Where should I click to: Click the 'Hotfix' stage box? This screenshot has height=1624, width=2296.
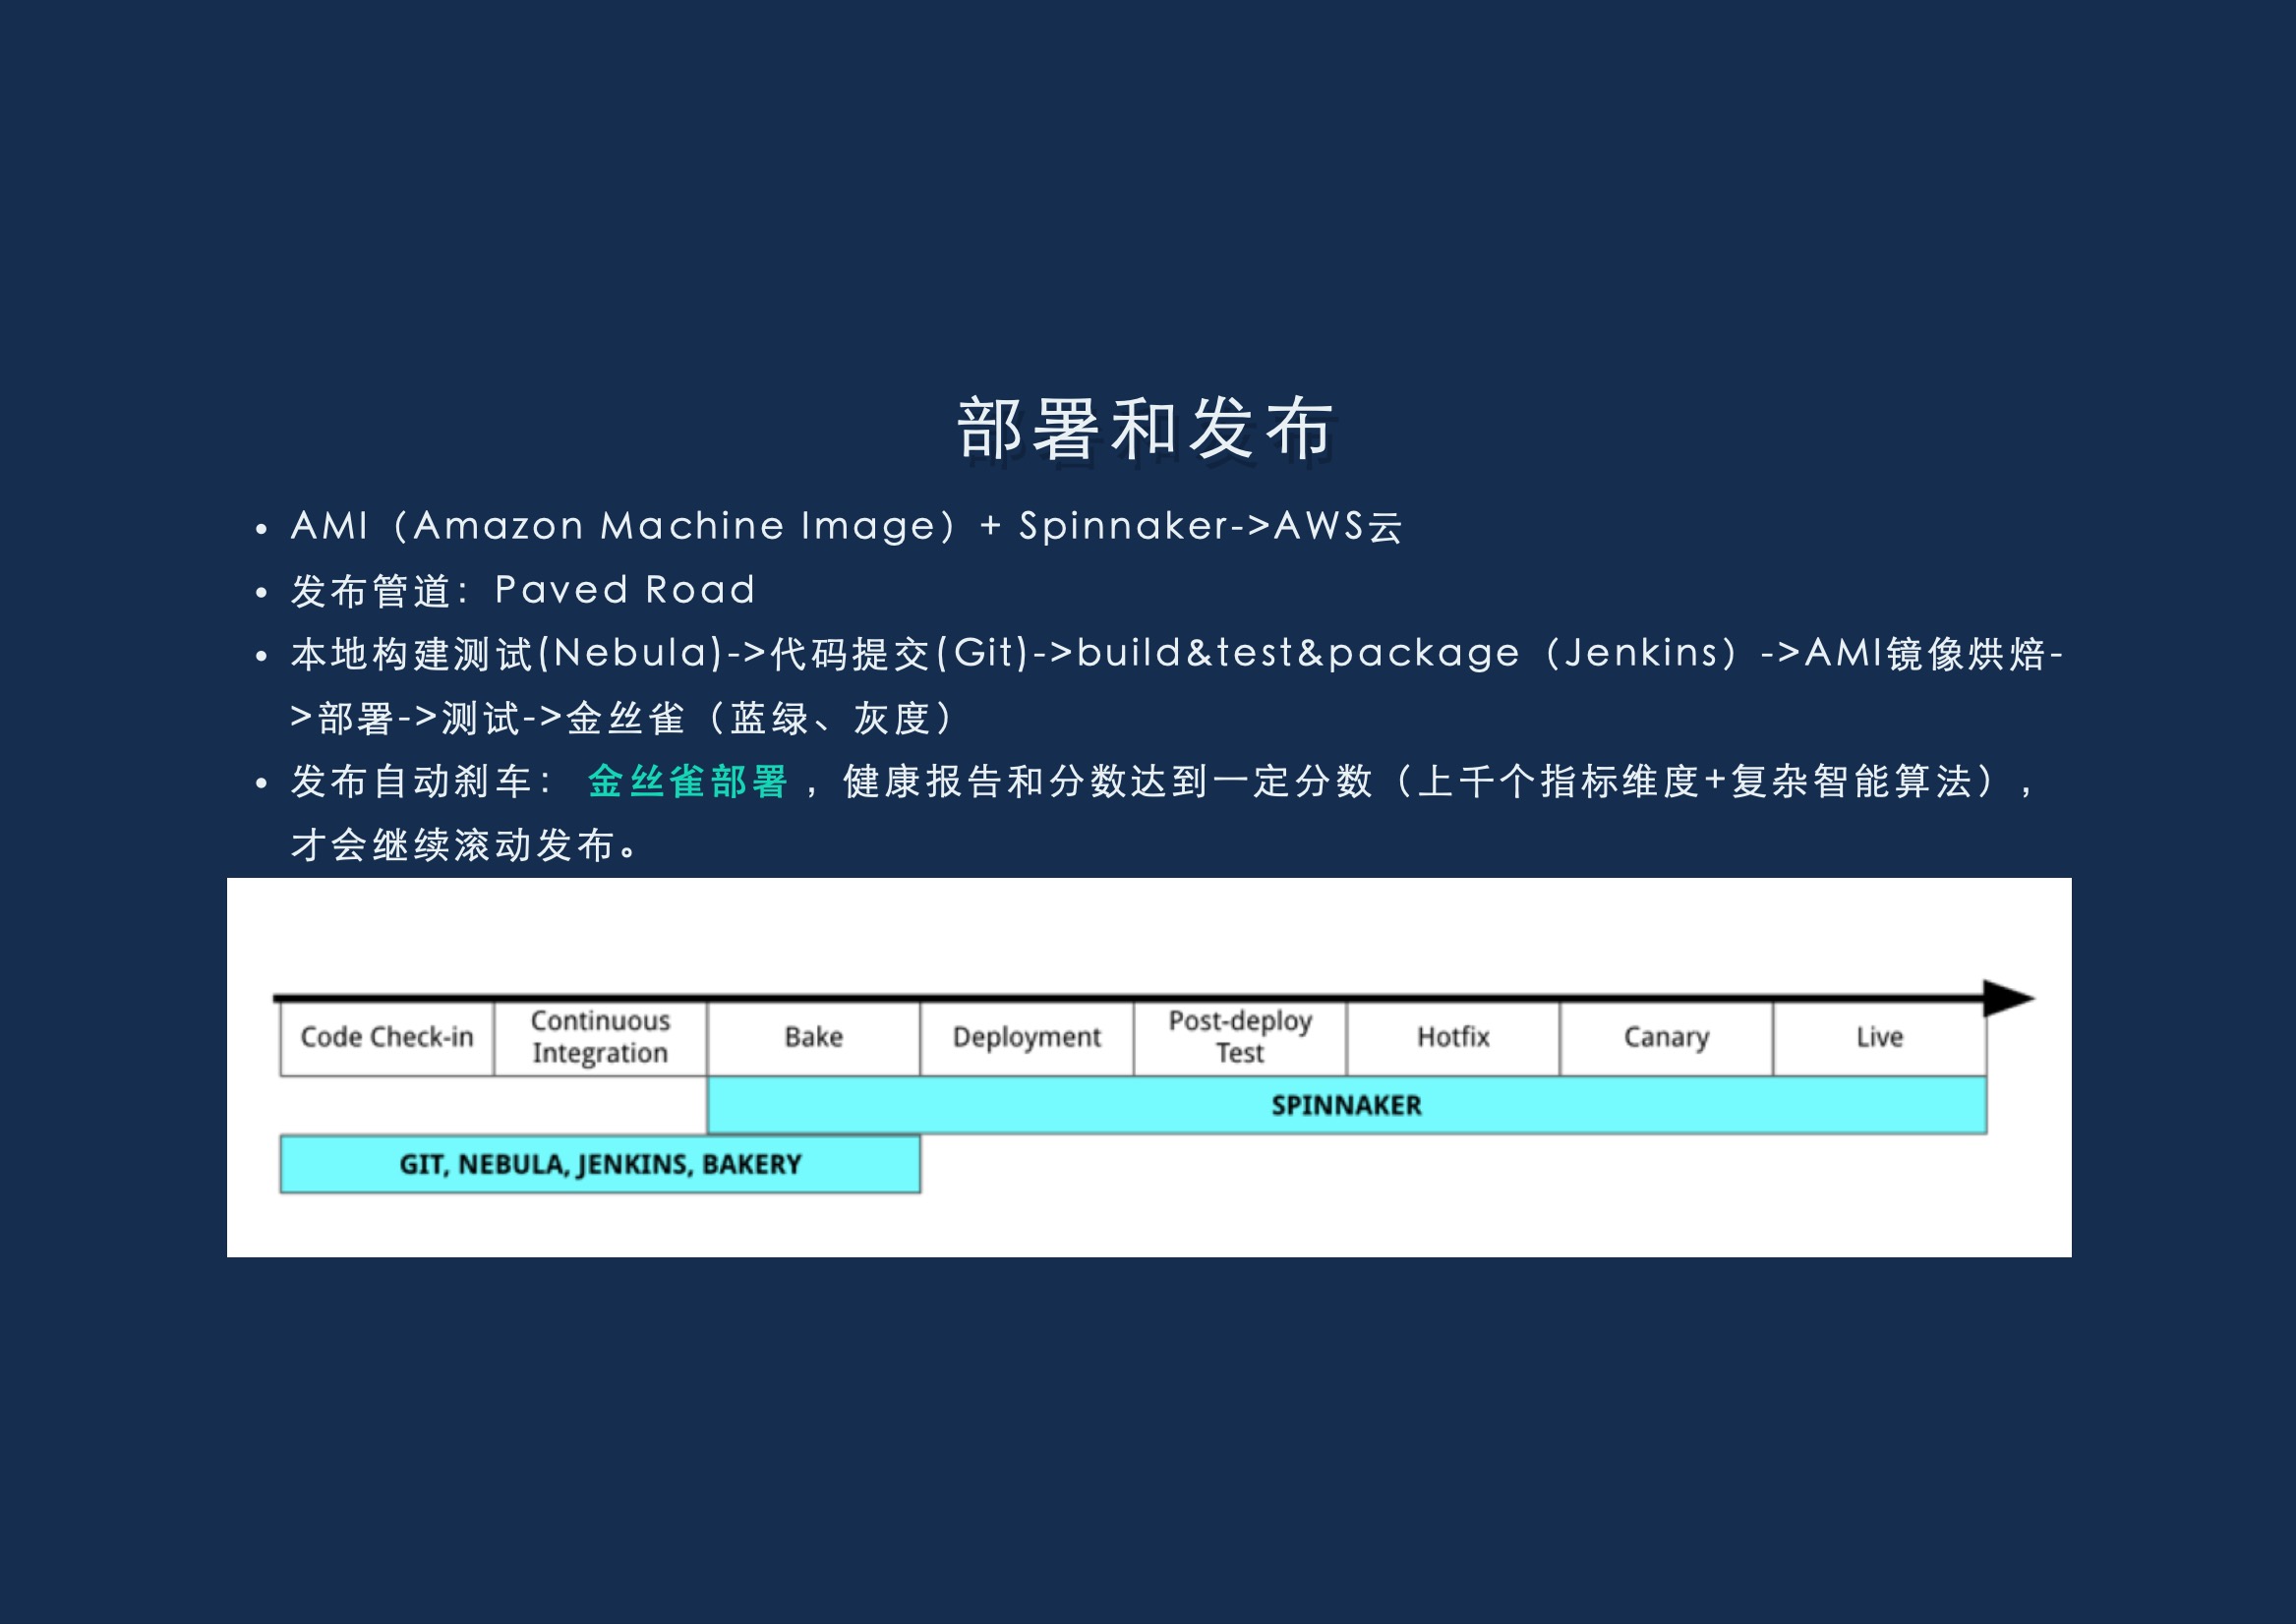point(1453,1038)
